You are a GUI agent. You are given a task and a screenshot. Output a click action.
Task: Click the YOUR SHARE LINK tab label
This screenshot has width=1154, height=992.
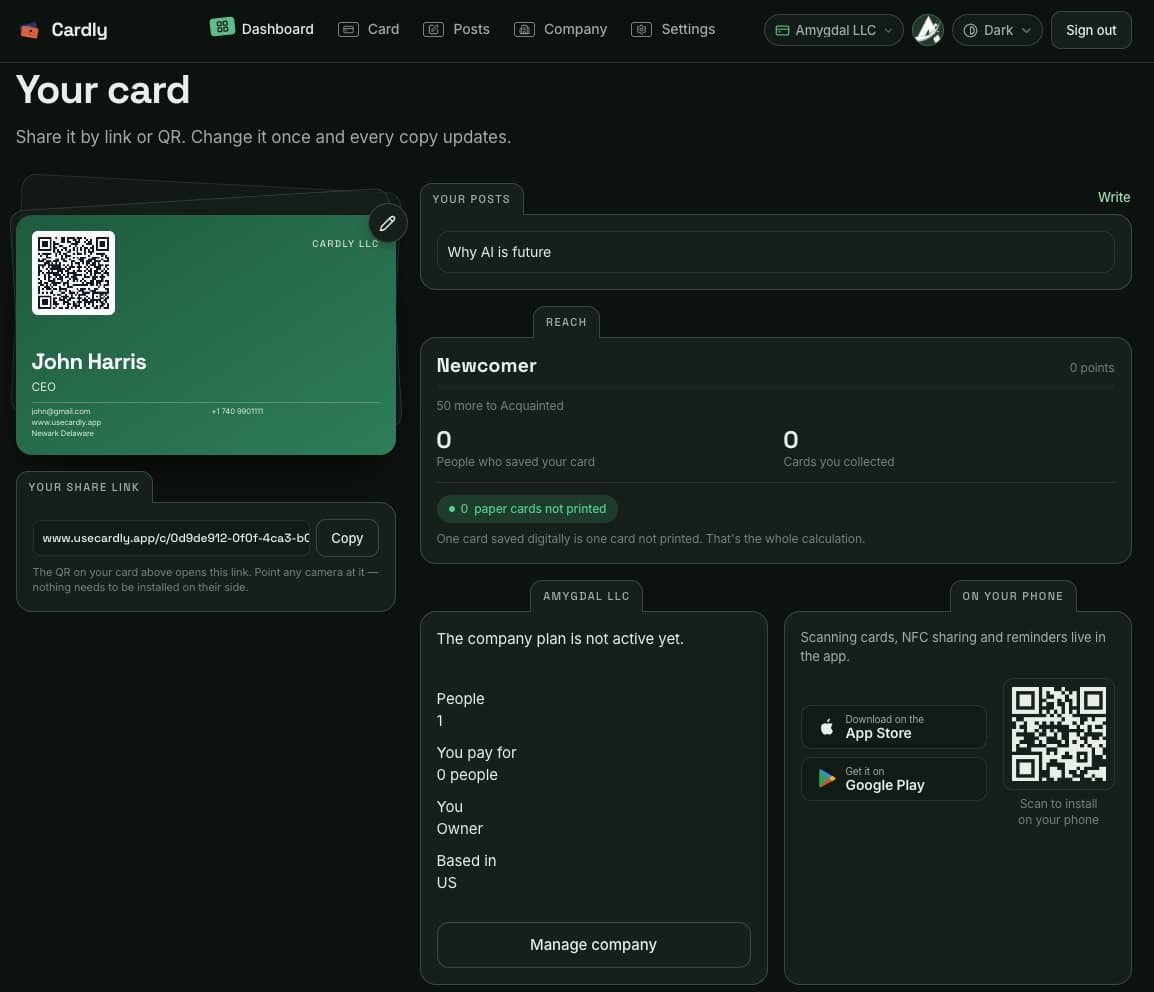84,487
